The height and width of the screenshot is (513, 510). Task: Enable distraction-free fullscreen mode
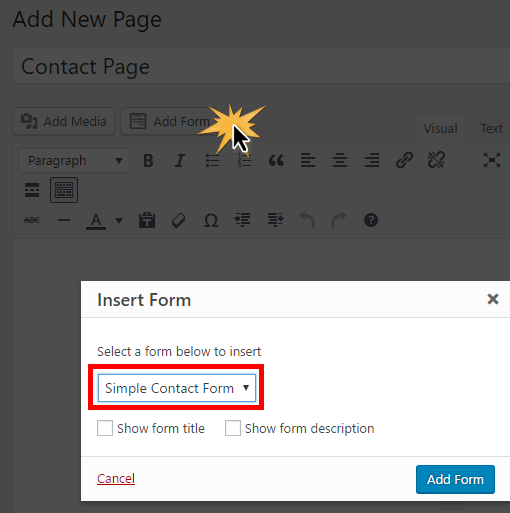coord(492,160)
